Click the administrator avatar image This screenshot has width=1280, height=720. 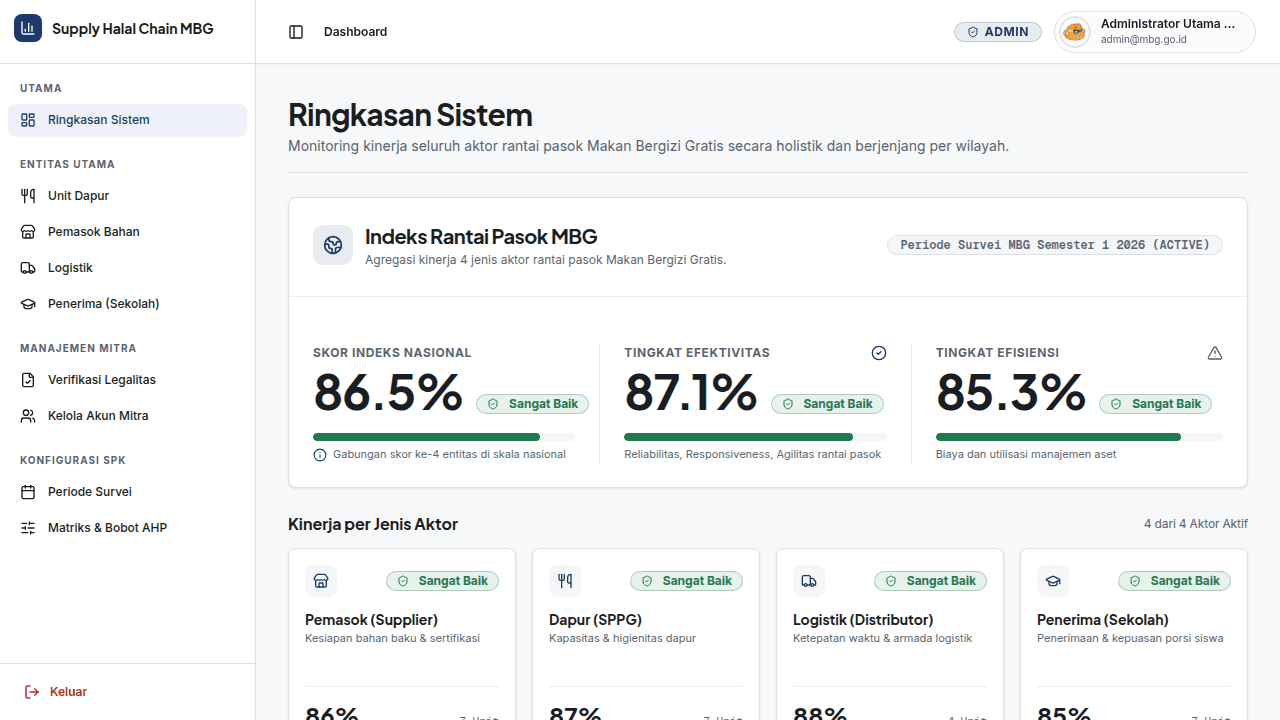point(1075,32)
